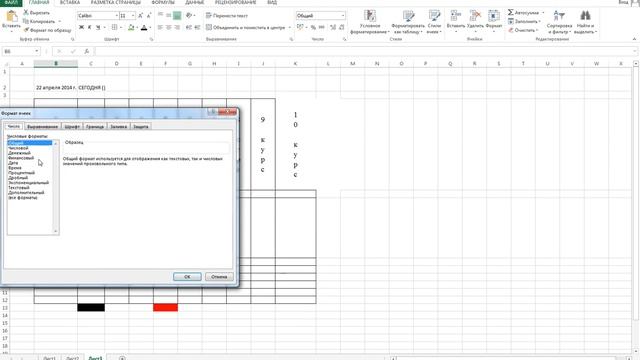
Task: Open the ФАЙЛ (File) tab
Action: pos(11,2)
